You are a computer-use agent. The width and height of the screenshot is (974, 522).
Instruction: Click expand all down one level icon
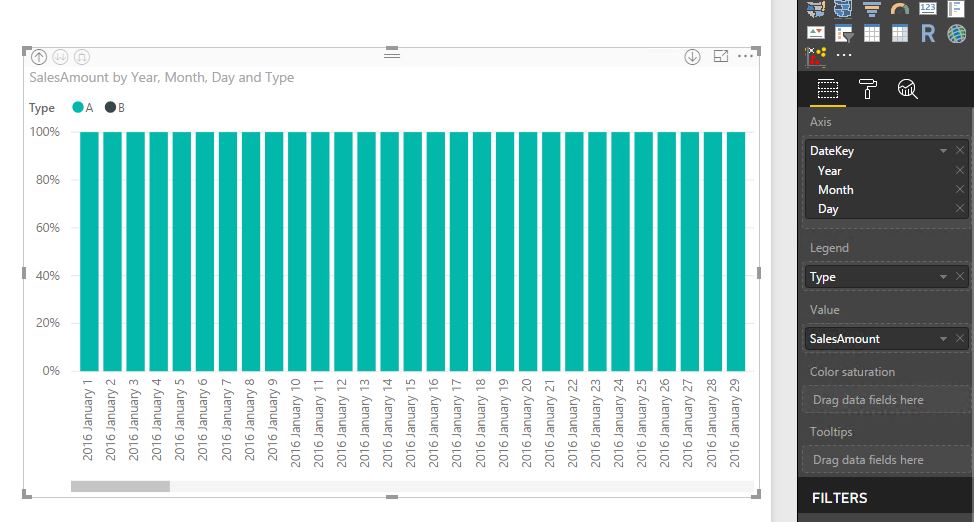tap(82, 57)
